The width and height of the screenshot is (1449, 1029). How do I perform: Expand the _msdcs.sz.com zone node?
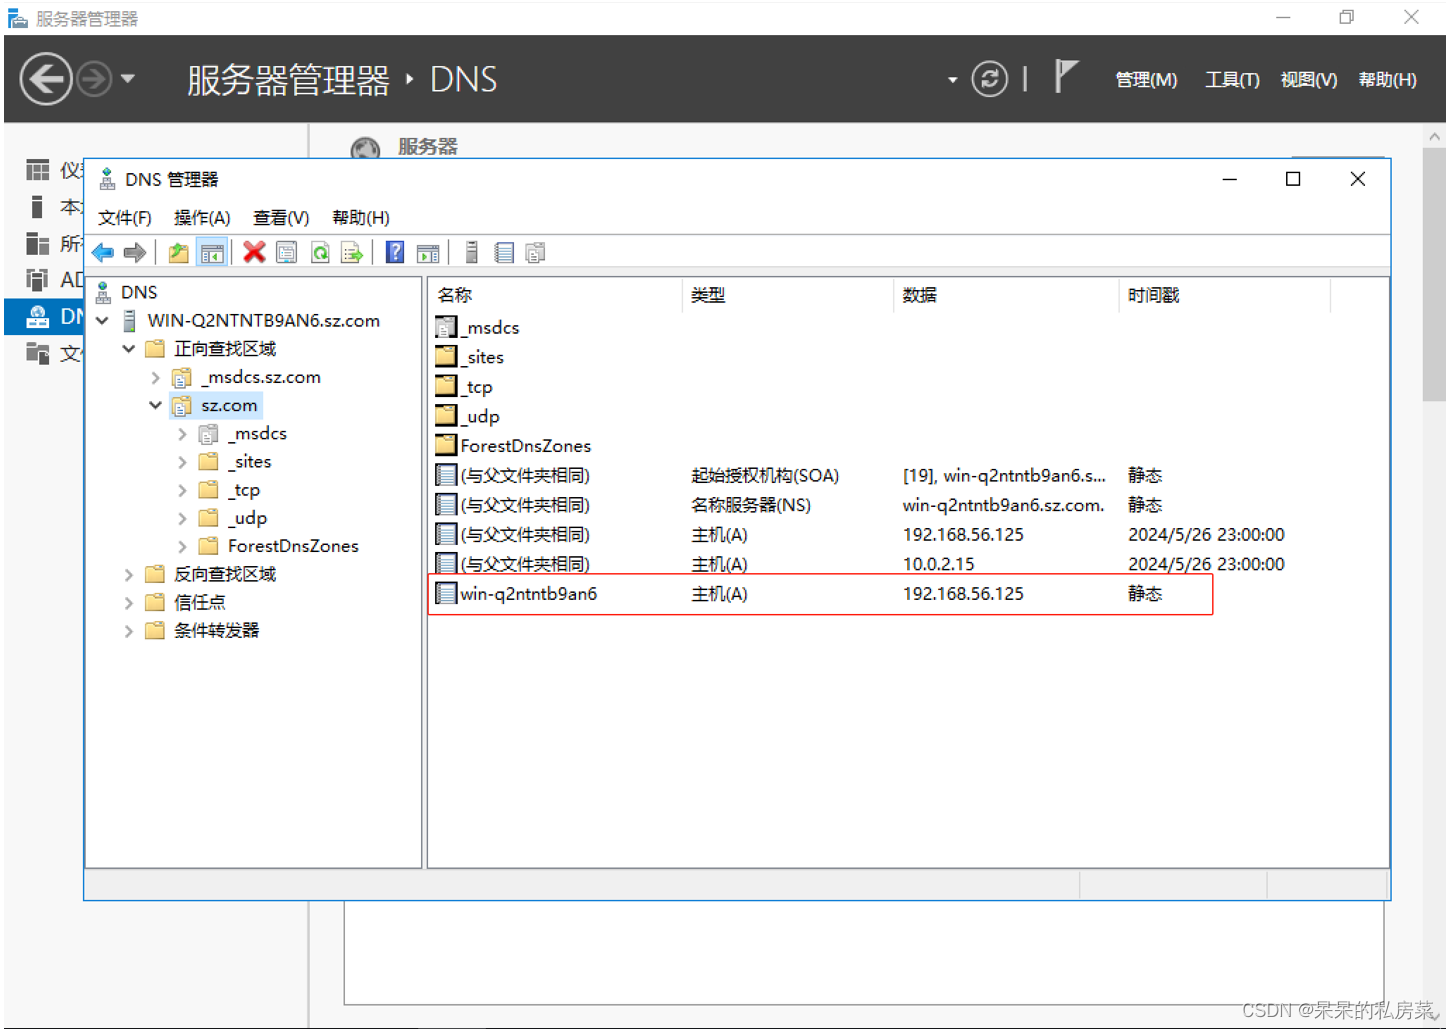click(x=155, y=378)
